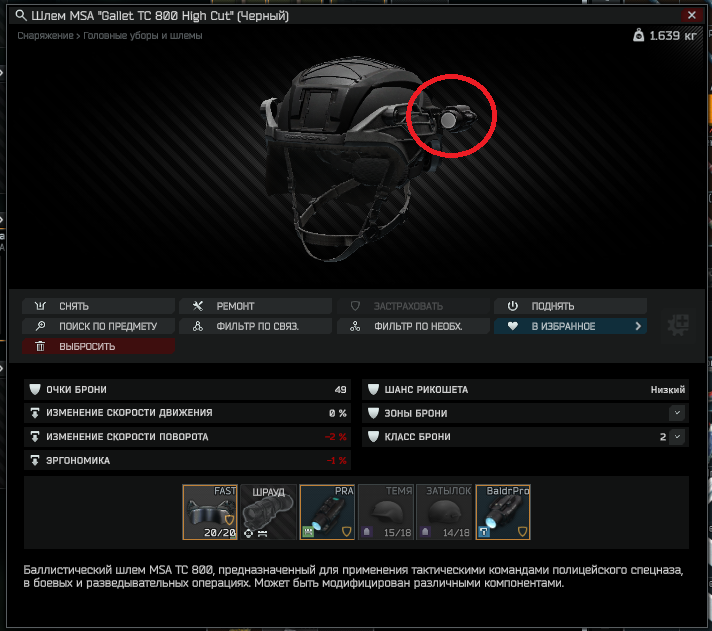Click the magnifier icon in title bar

21,15
